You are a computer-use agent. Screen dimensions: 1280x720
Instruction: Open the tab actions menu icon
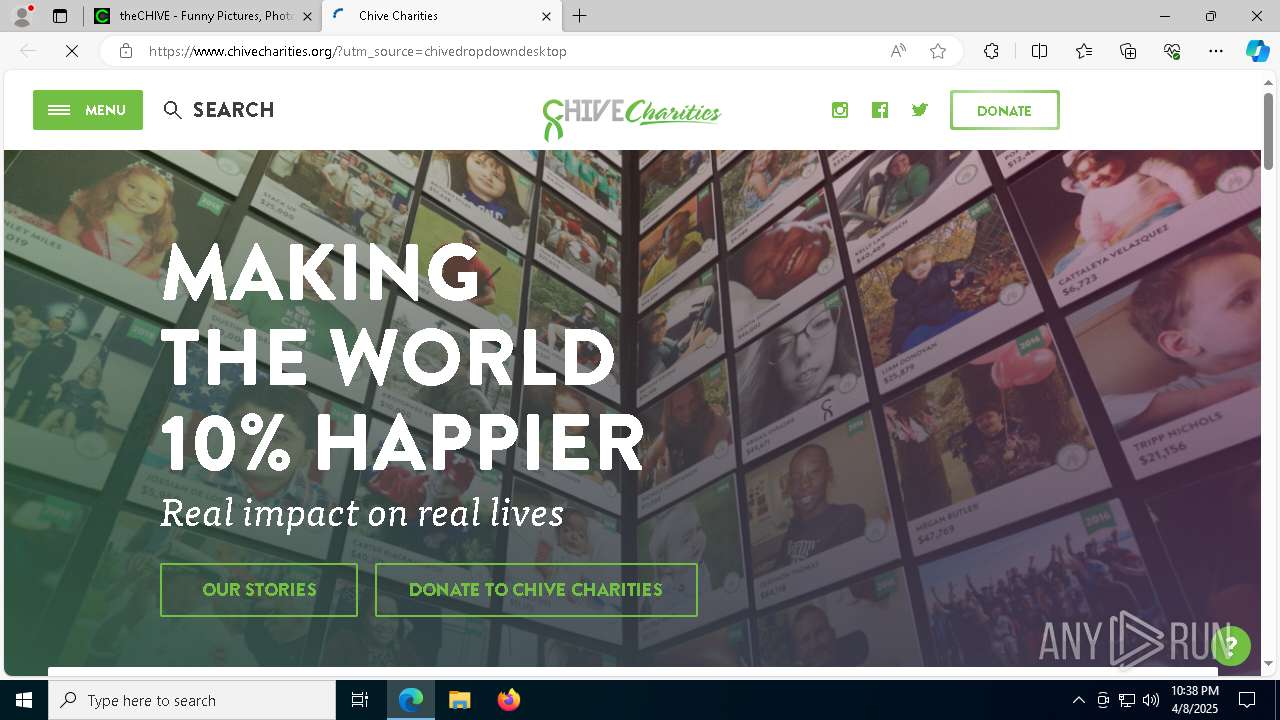60,16
